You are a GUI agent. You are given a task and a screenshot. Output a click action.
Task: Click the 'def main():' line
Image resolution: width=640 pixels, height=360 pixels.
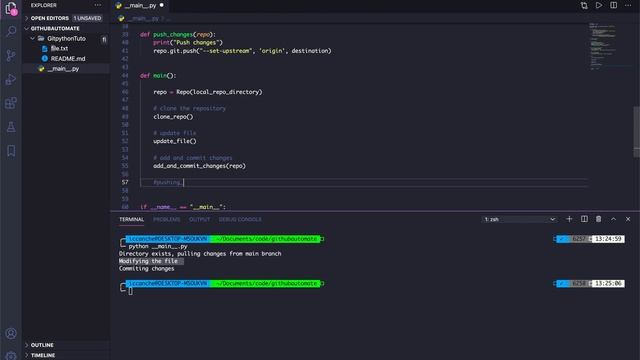pyautogui.click(x=158, y=76)
